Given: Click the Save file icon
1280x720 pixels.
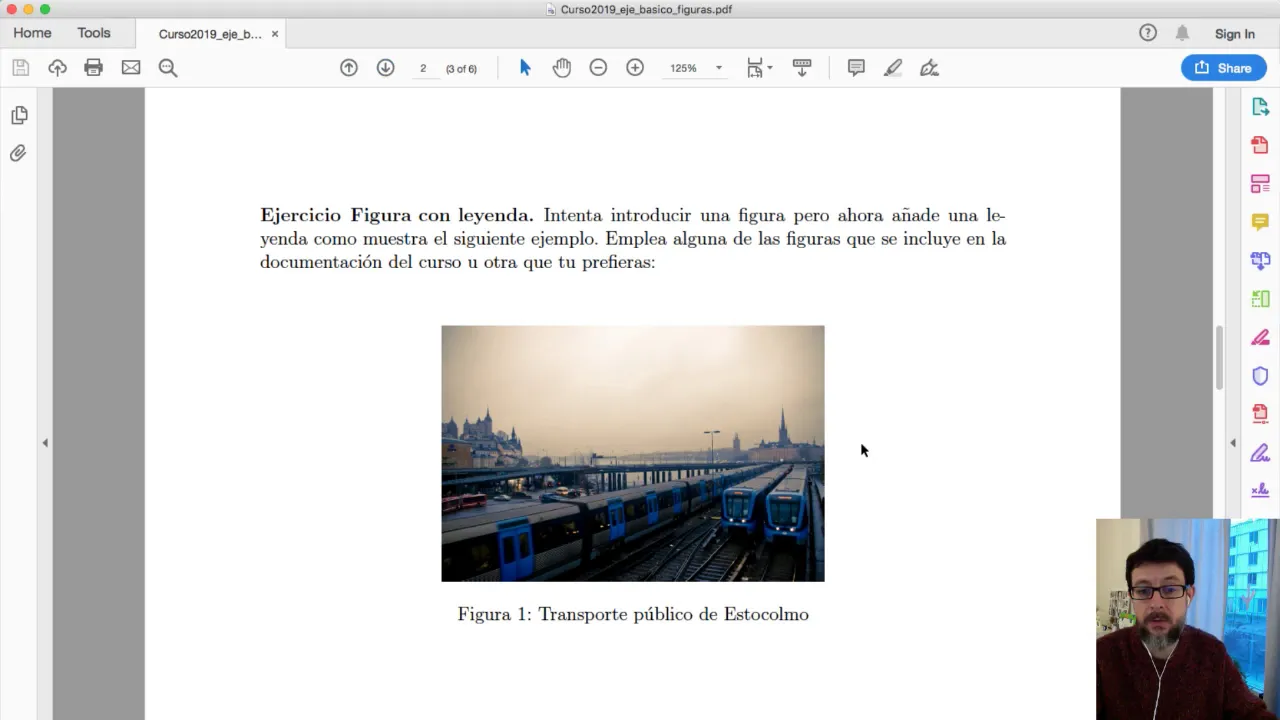Looking at the screenshot, I should [x=20, y=68].
